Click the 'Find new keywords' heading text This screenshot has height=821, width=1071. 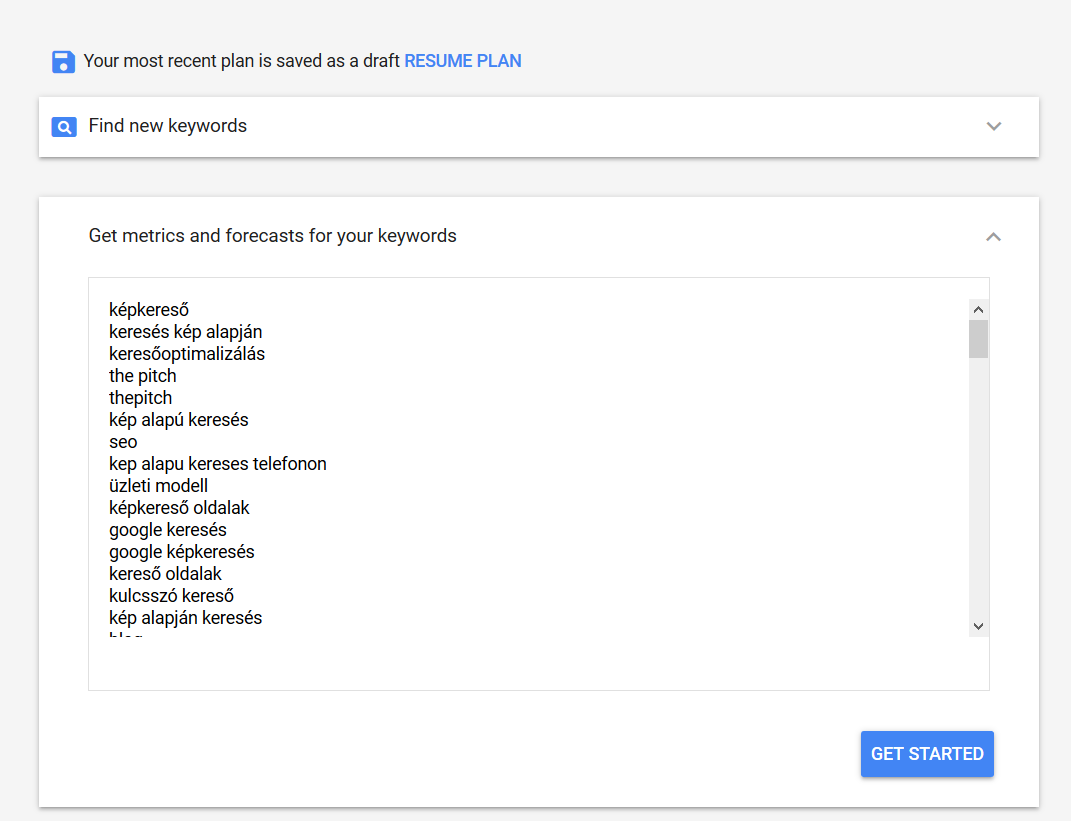pyautogui.click(x=167, y=126)
